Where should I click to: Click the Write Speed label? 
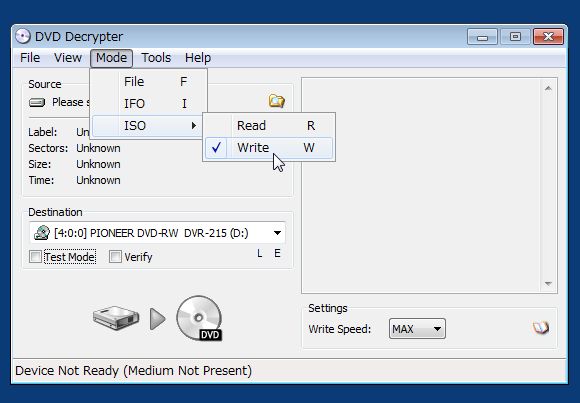coord(340,329)
